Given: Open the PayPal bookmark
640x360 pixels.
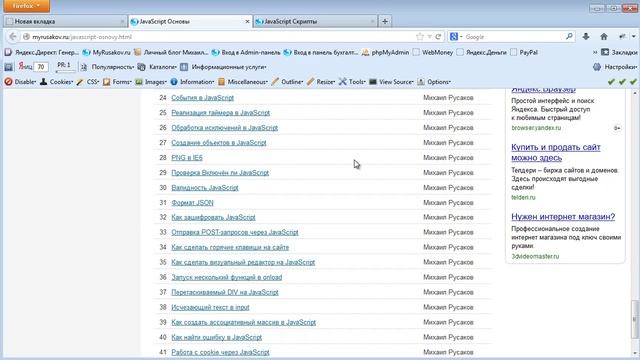Looking at the screenshot, I should [524, 52].
